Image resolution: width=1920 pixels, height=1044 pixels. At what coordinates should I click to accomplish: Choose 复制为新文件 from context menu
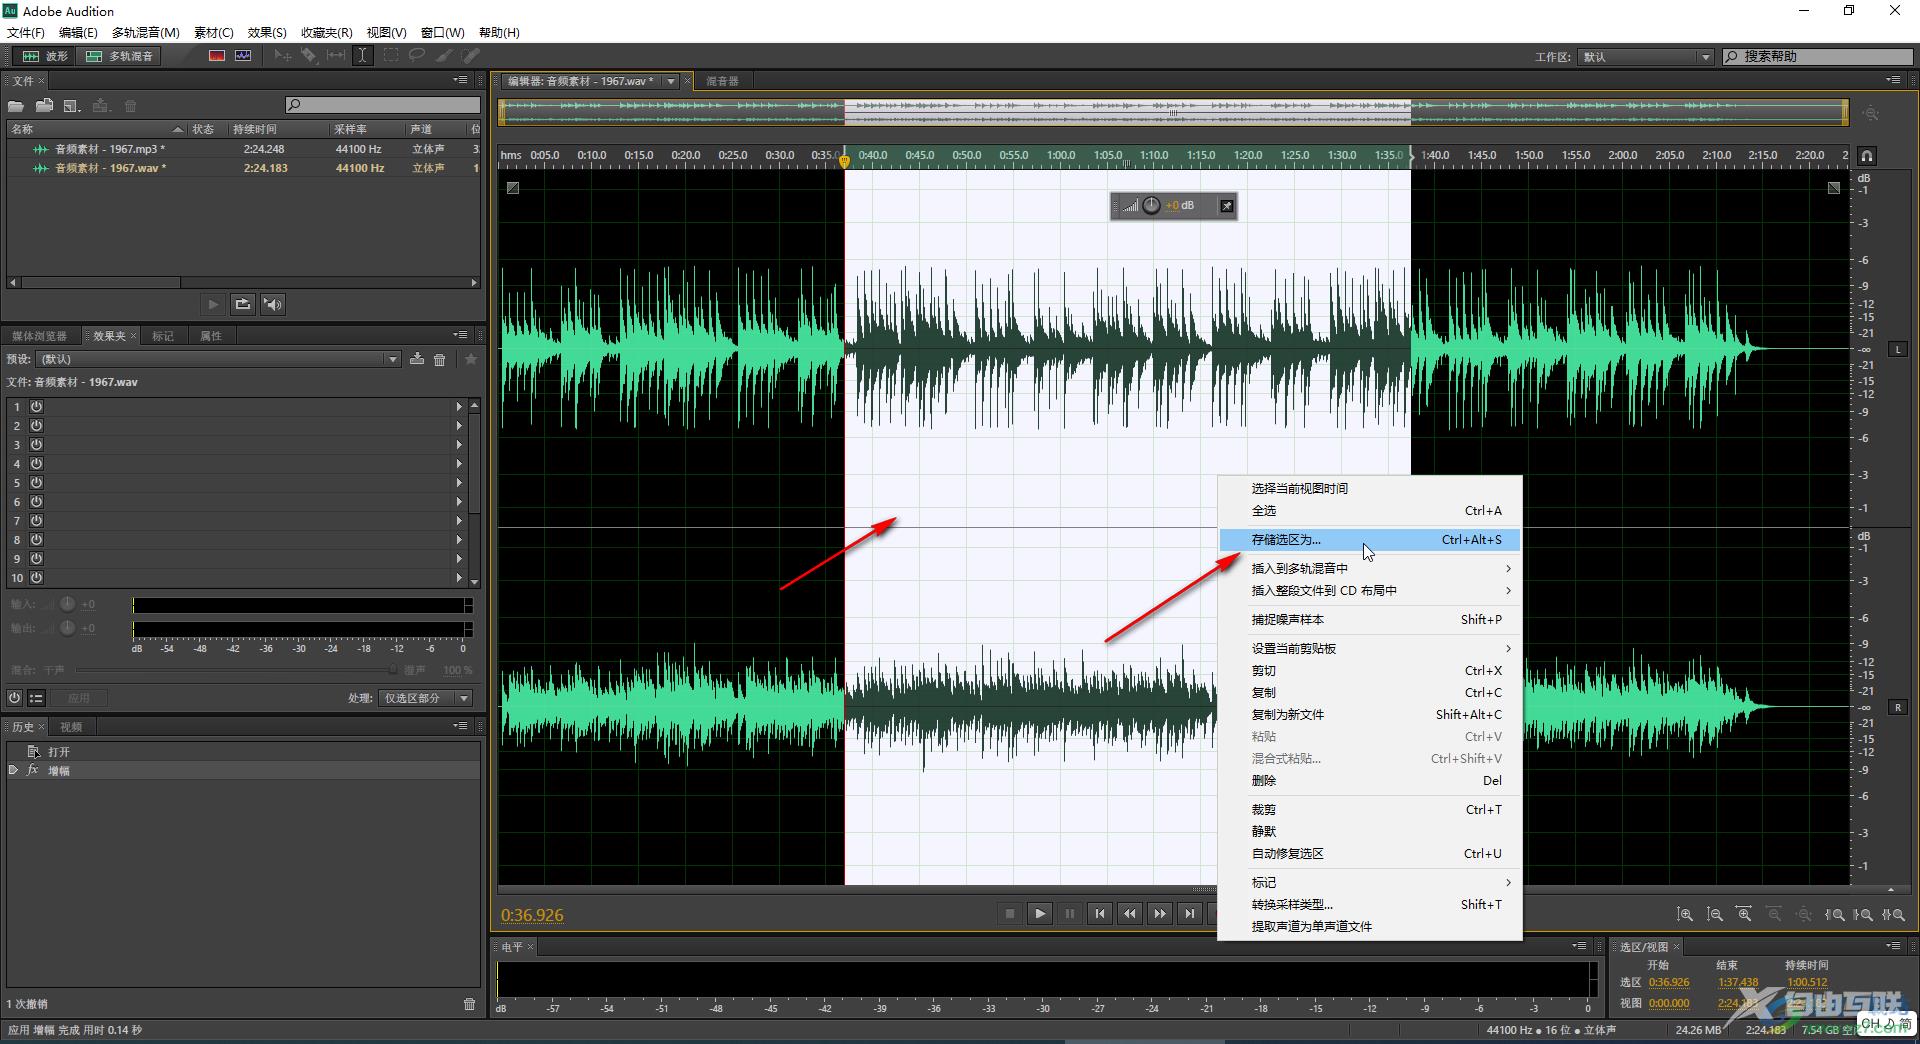[1370, 715]
